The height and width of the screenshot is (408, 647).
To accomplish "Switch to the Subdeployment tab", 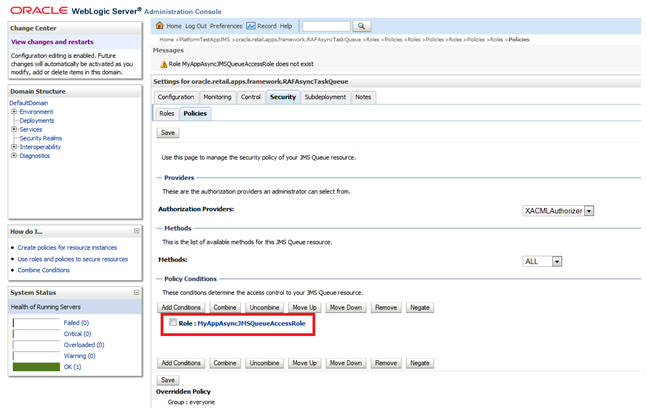I will (x=325, y=97).
